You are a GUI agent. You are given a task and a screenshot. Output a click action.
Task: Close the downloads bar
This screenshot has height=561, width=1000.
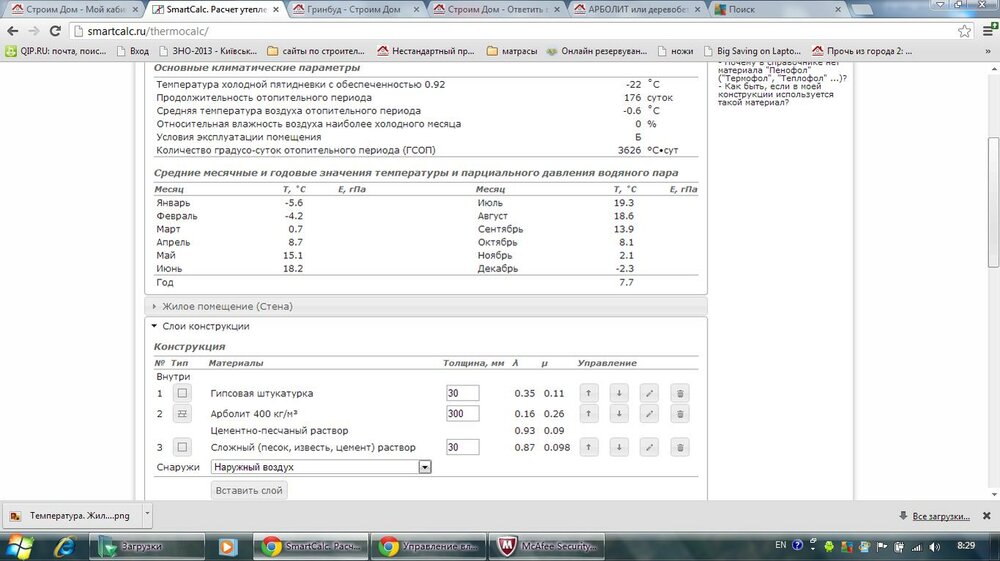(986, 515)
